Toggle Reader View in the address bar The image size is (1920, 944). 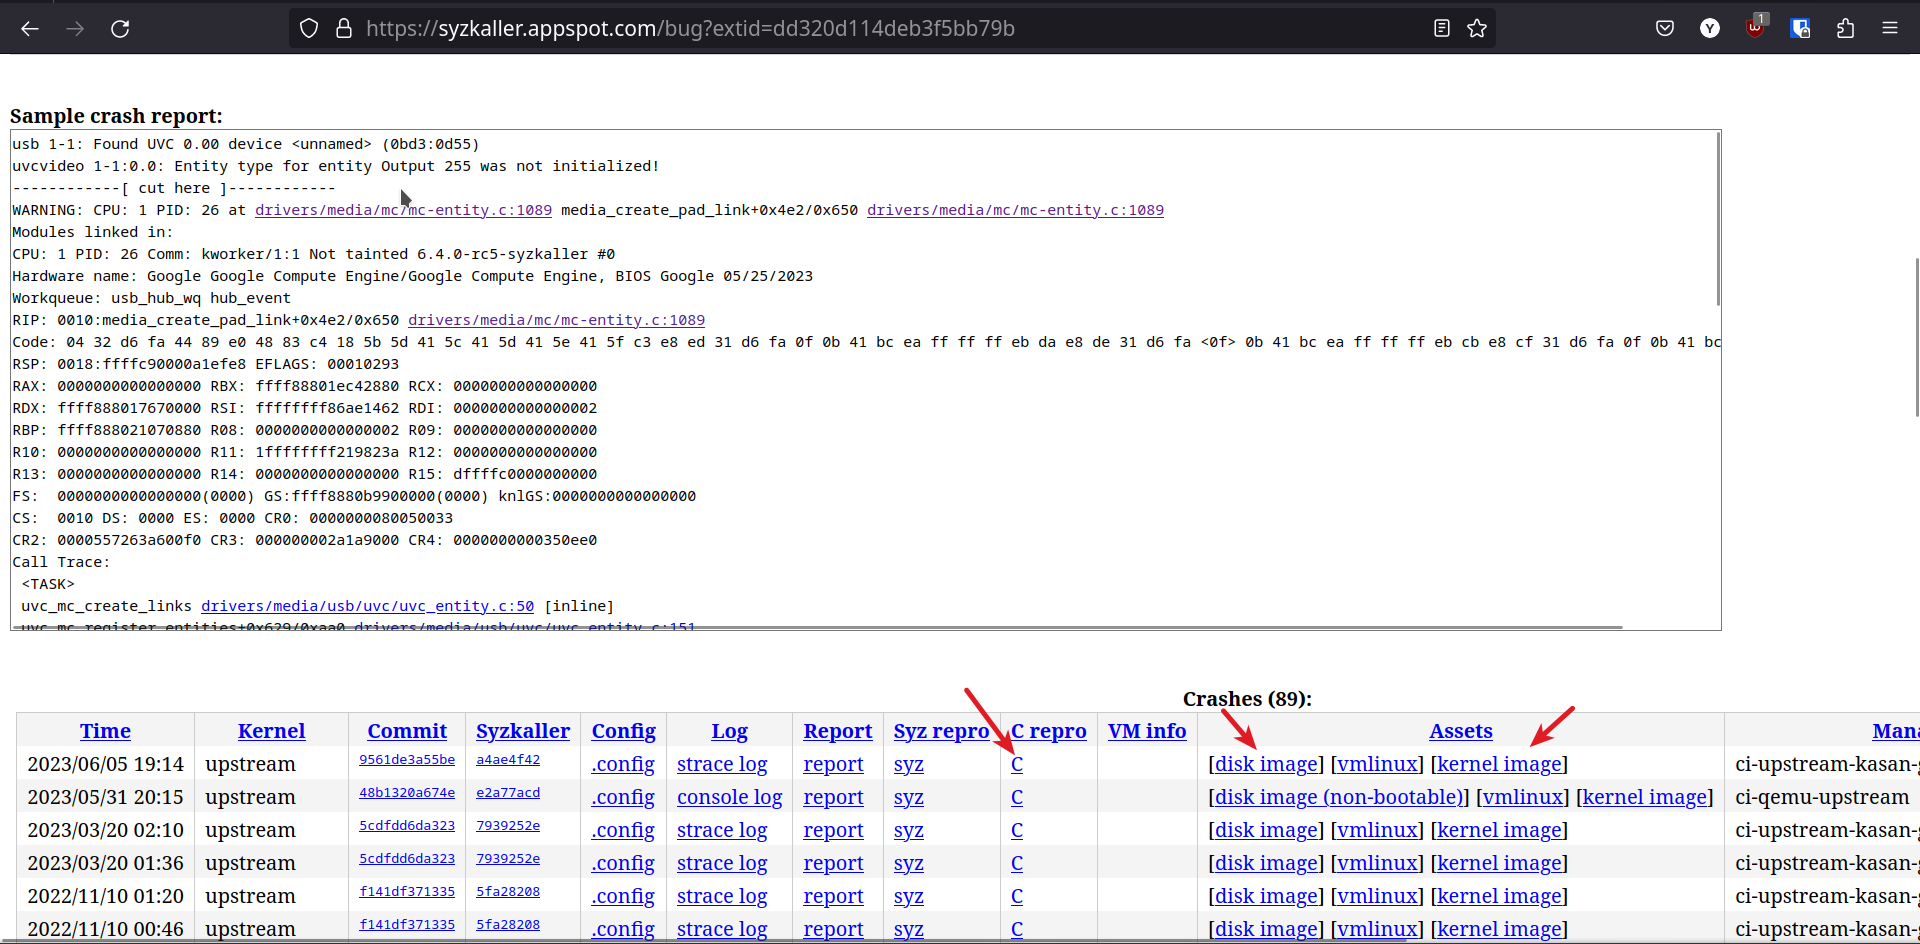(1441, 28)
